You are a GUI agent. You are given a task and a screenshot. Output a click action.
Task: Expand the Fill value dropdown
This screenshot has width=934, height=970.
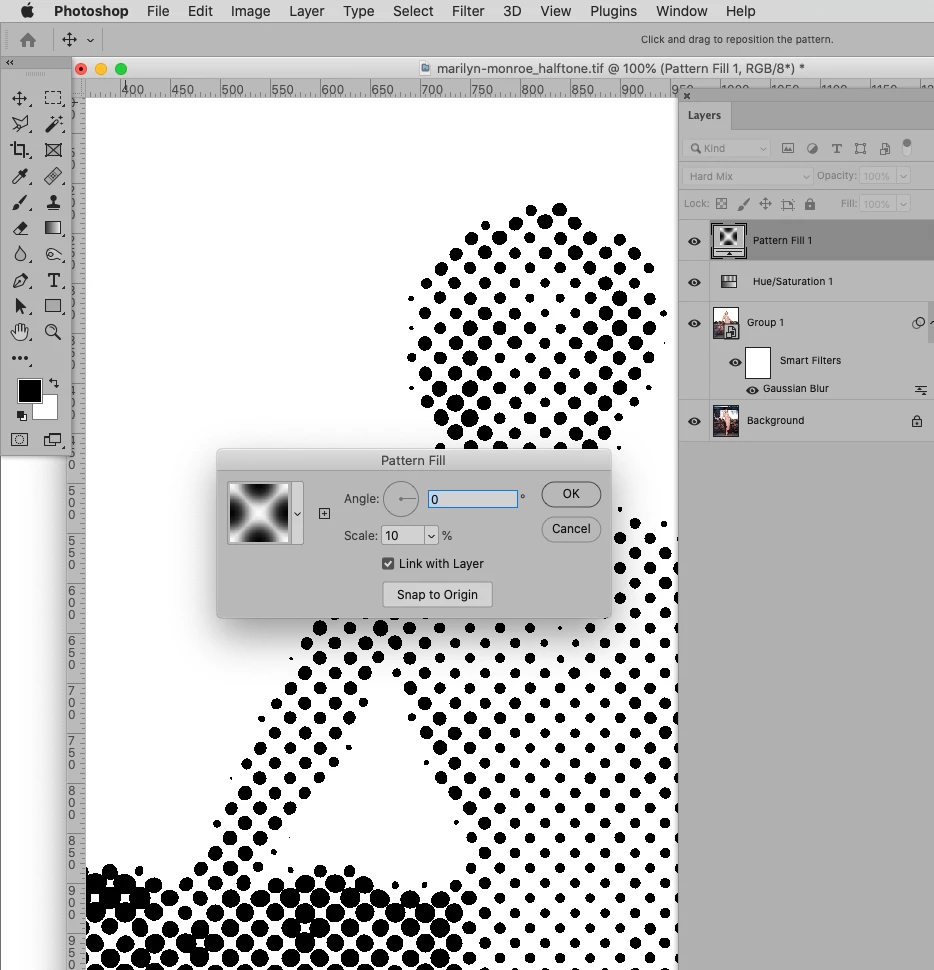[x=903, y=204]
